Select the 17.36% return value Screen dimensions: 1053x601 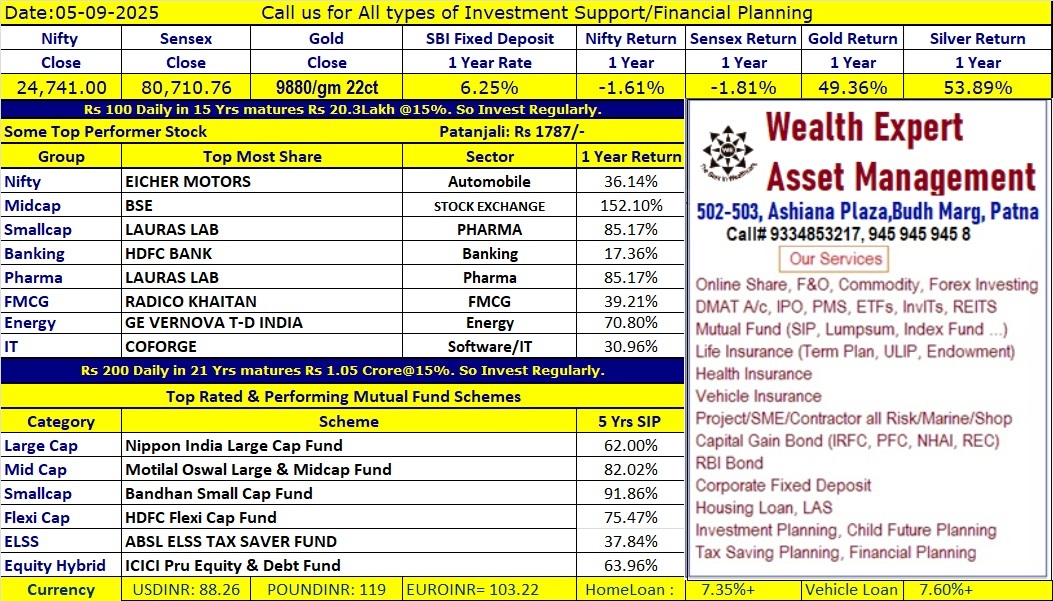coord(631,254)
